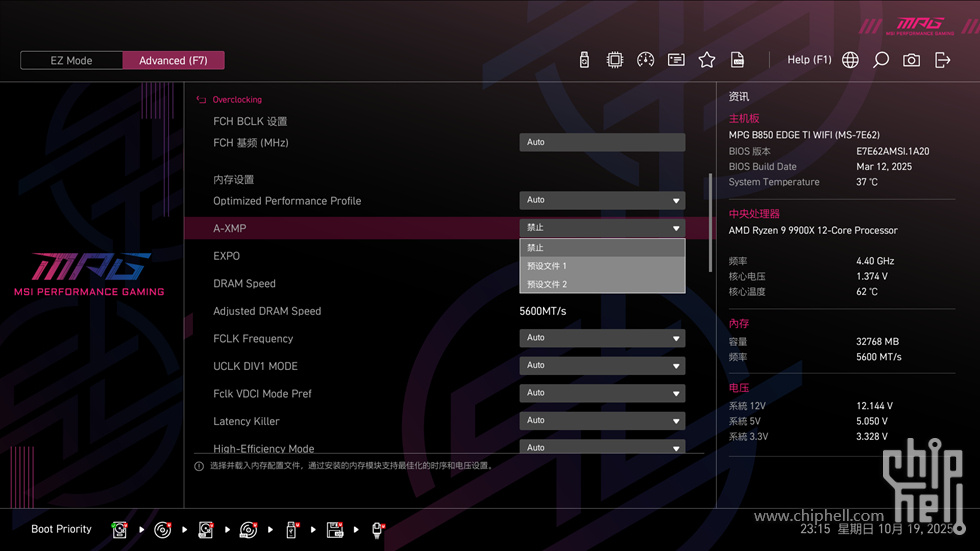Switch to EZ Mode tab

click(71, 61)
